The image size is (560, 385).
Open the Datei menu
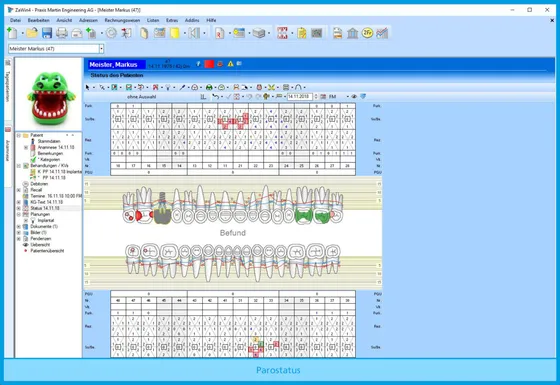tap(15, 20)
